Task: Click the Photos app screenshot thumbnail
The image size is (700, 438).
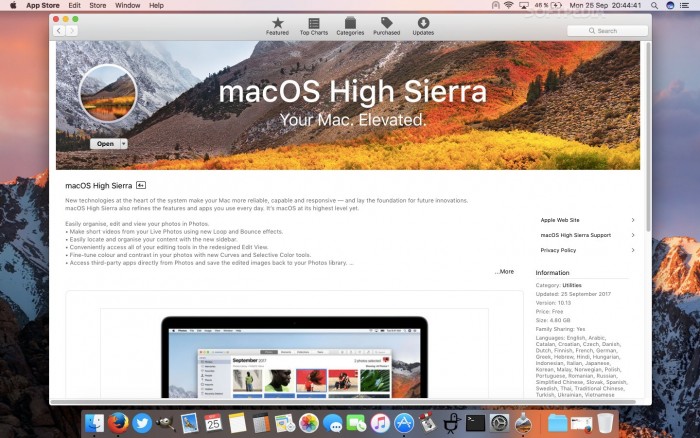Action: tap(295, 353)
